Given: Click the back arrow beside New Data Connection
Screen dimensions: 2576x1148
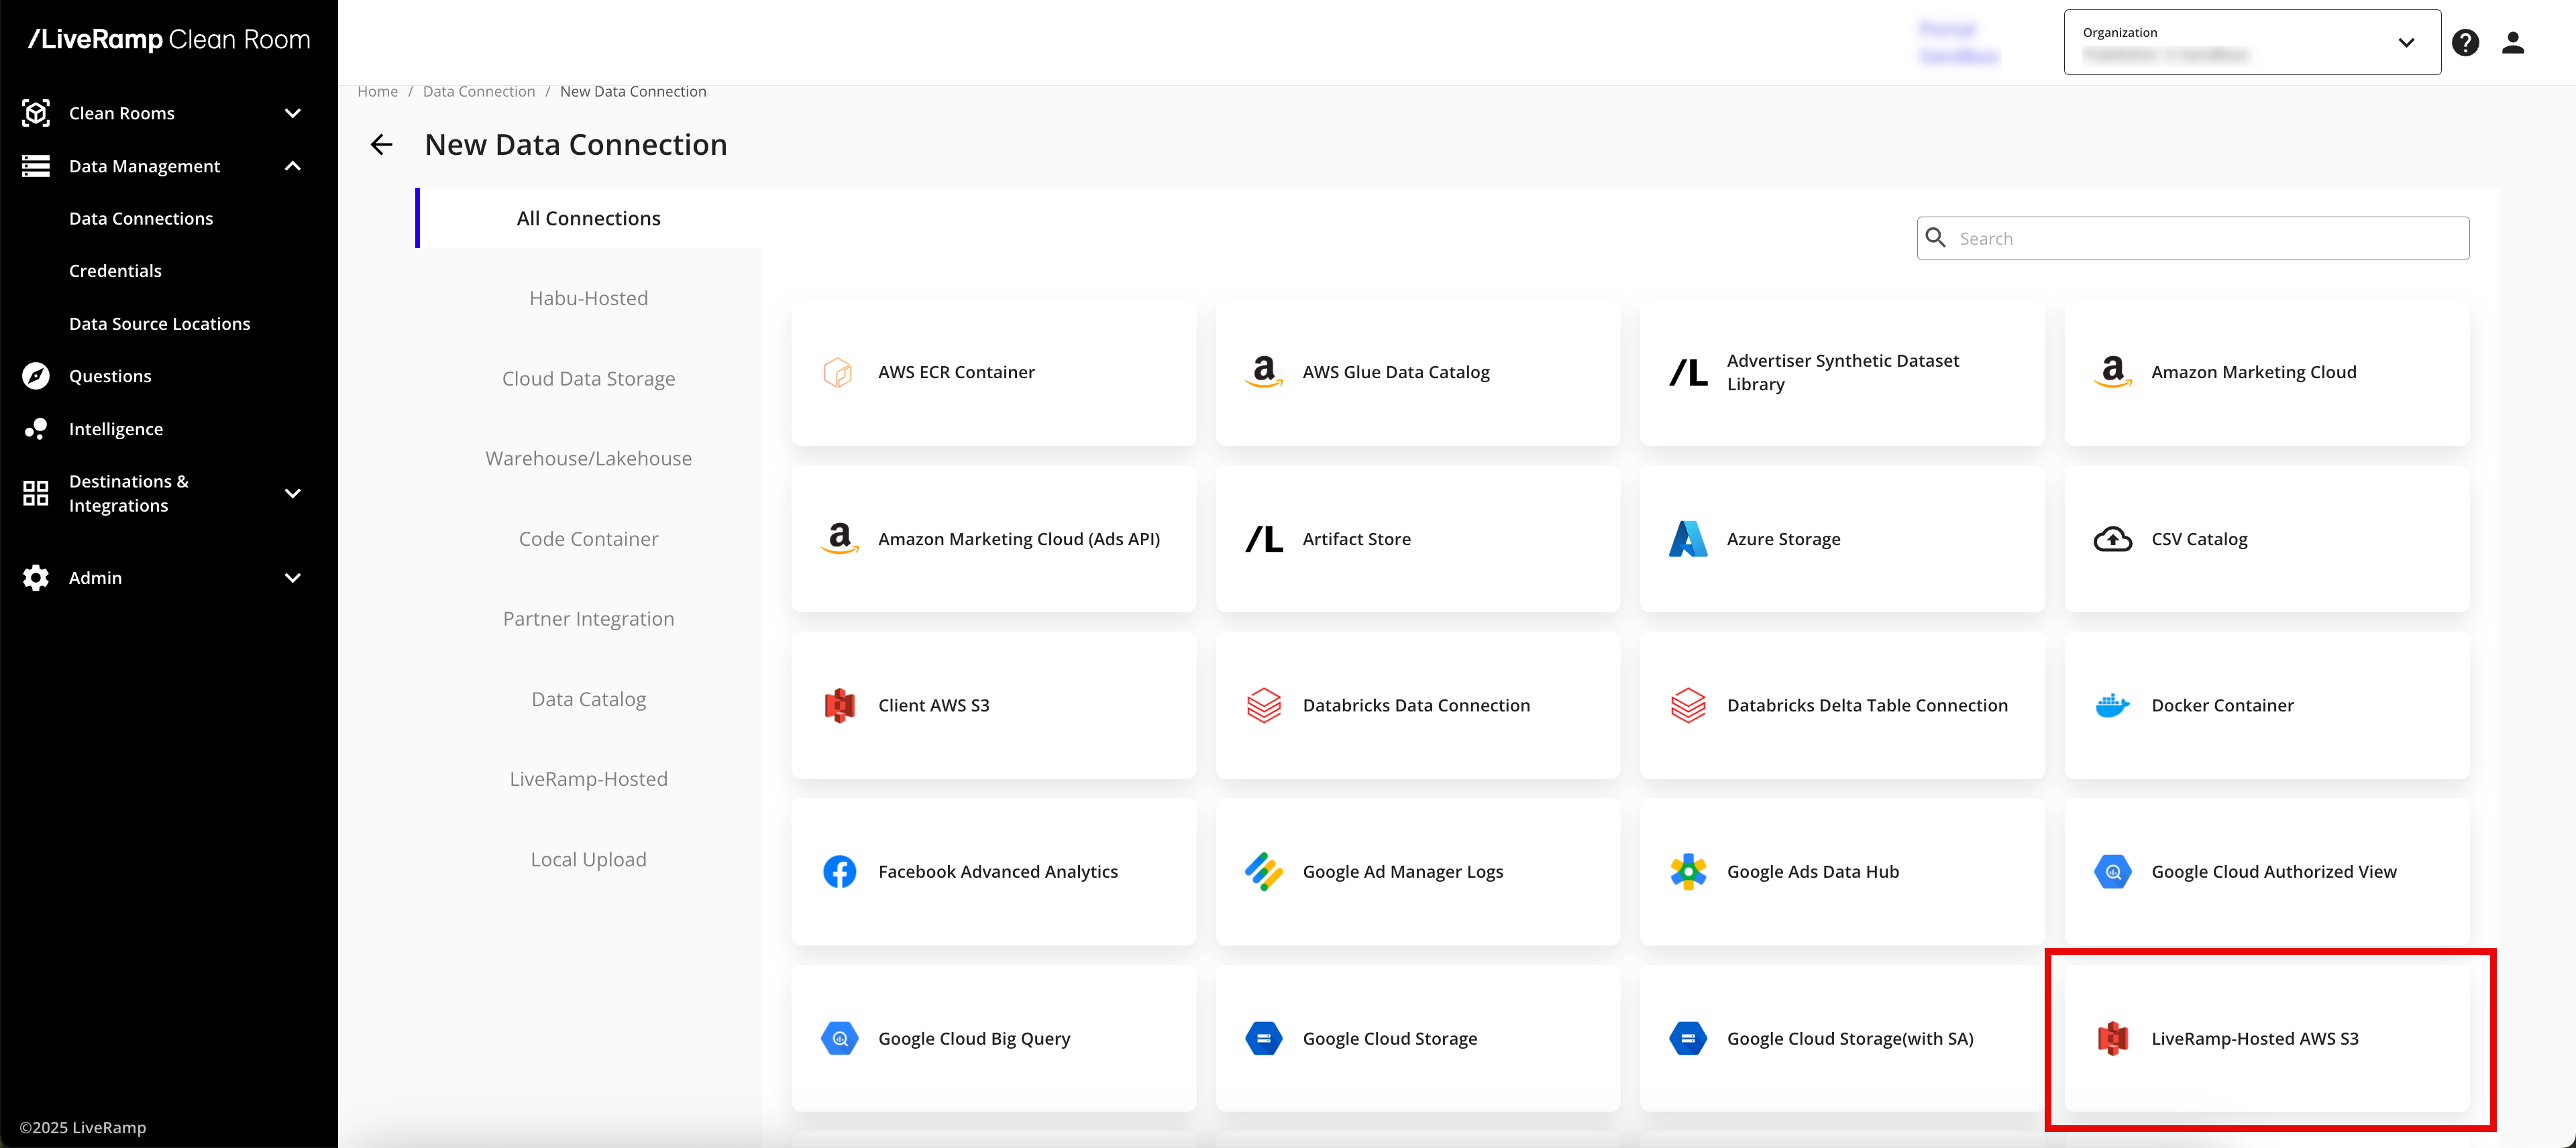Looking at the screenshot, I should [x=381, y=145].
